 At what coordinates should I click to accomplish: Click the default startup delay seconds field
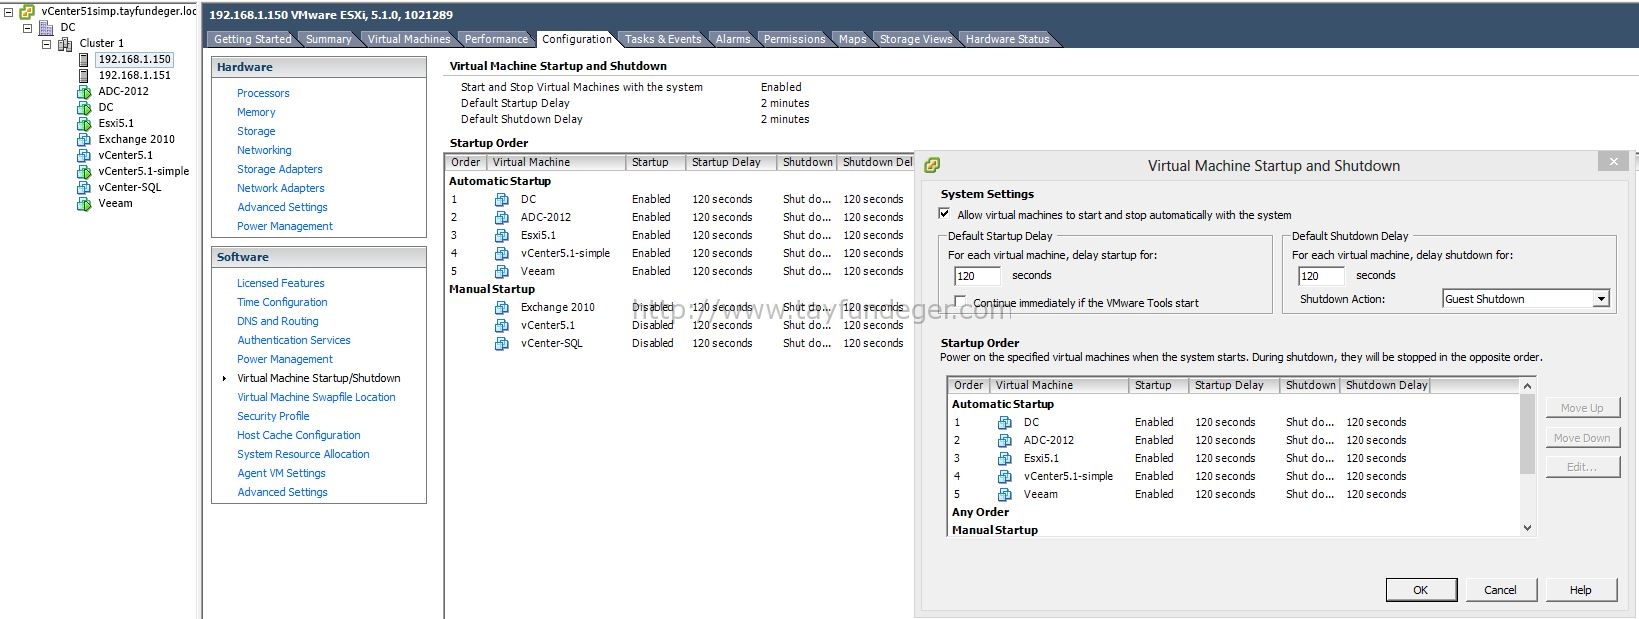coord(977,276)
